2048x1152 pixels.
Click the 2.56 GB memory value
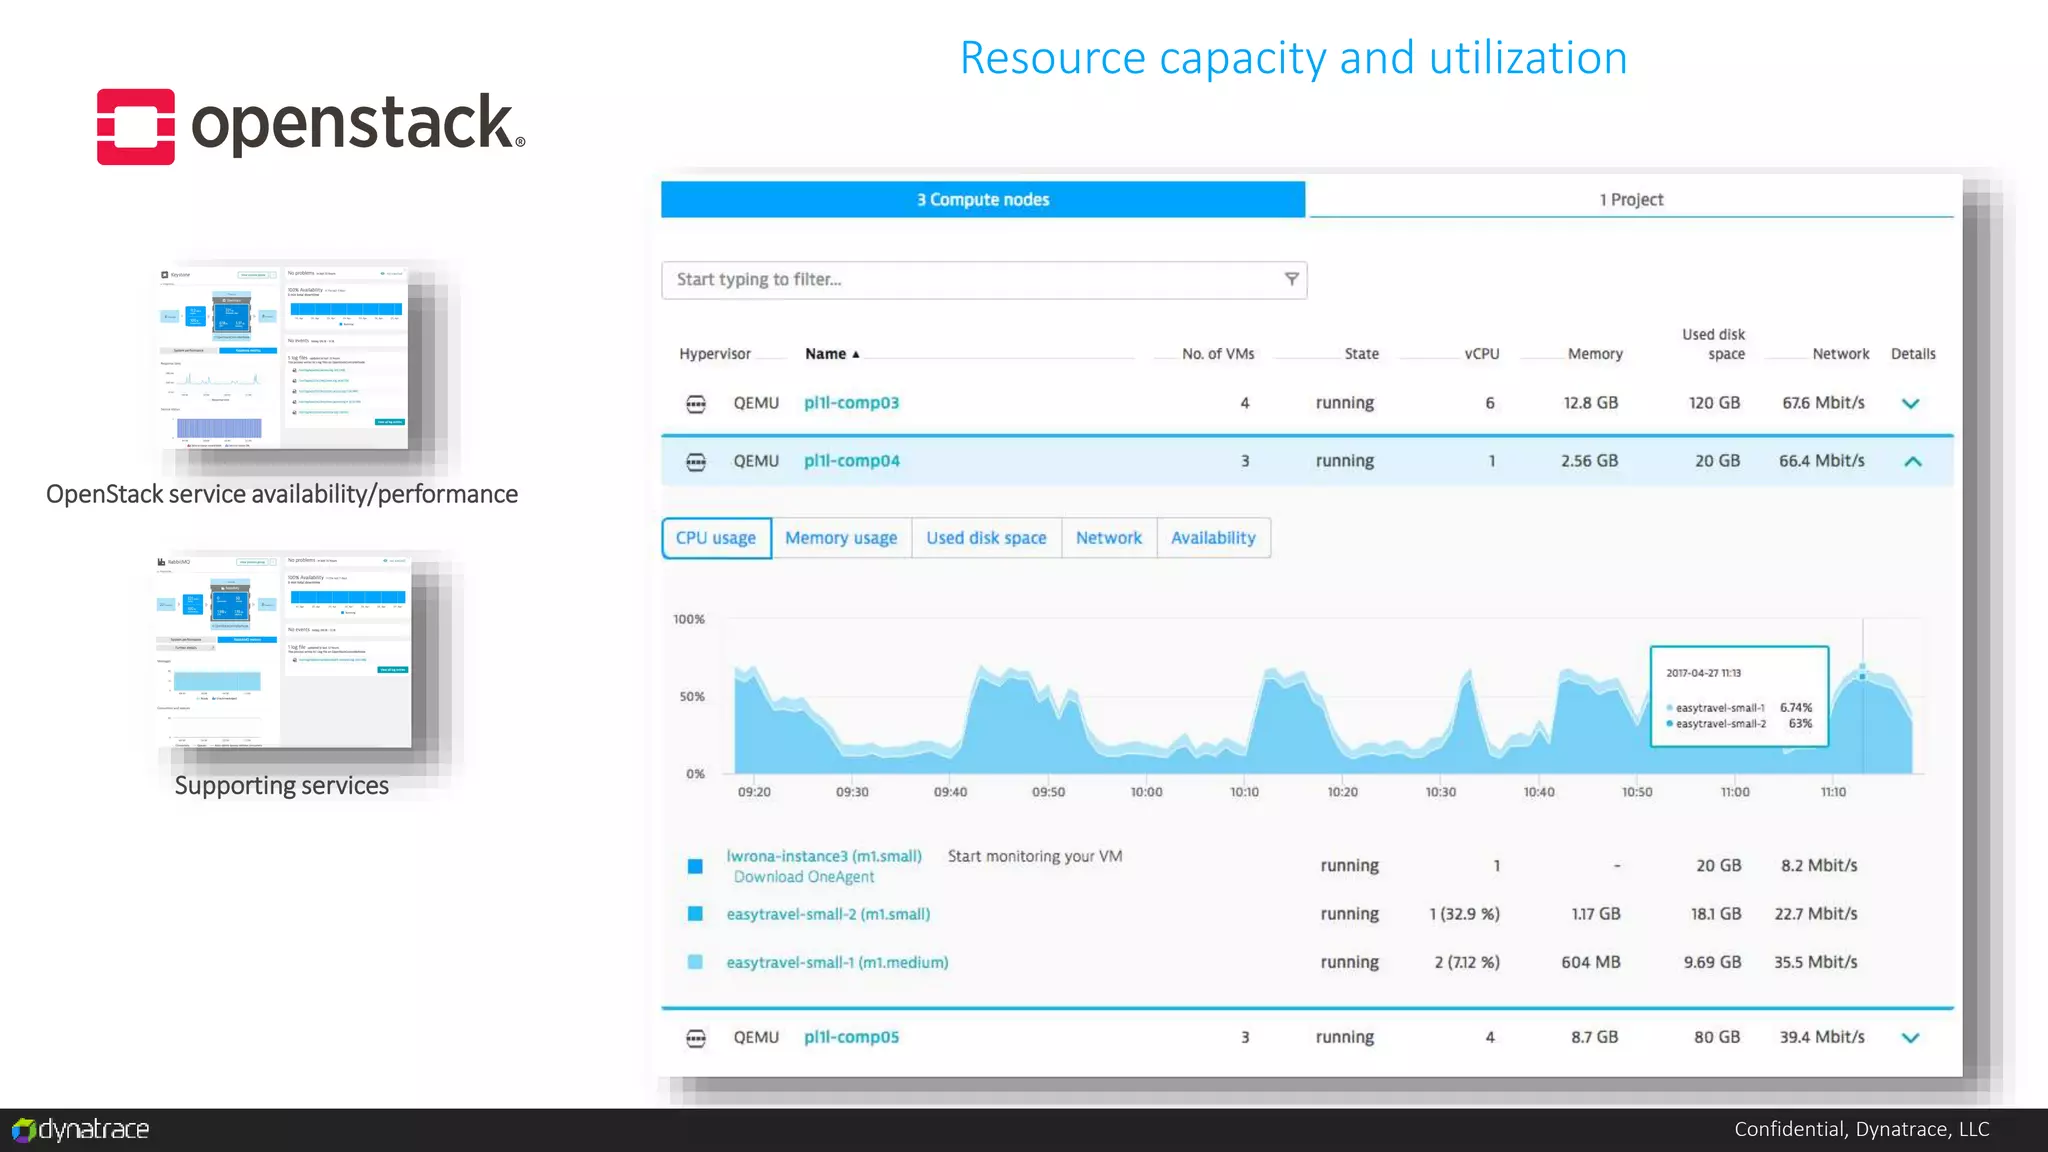pyautogui.click(x=1589, y=461)
